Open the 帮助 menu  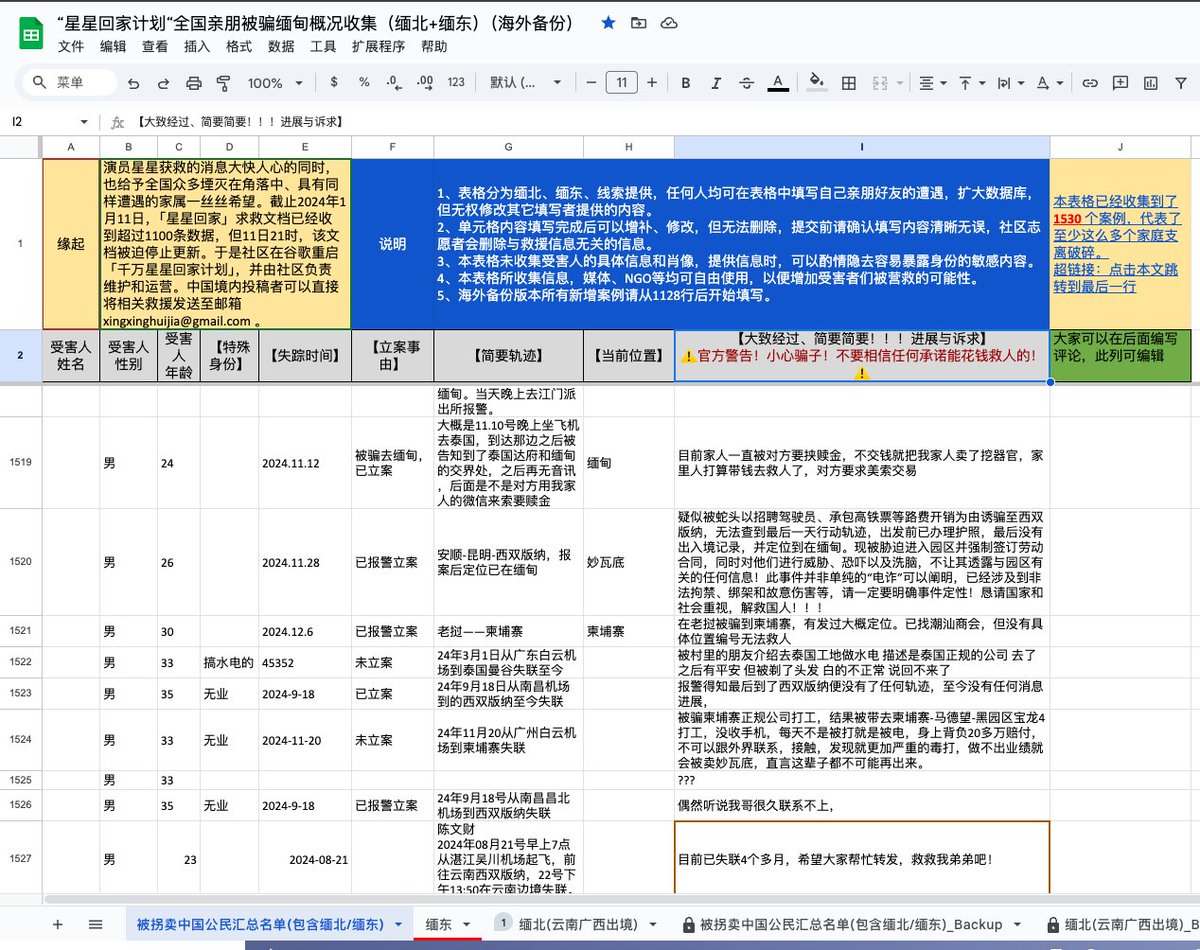[434, 46]
